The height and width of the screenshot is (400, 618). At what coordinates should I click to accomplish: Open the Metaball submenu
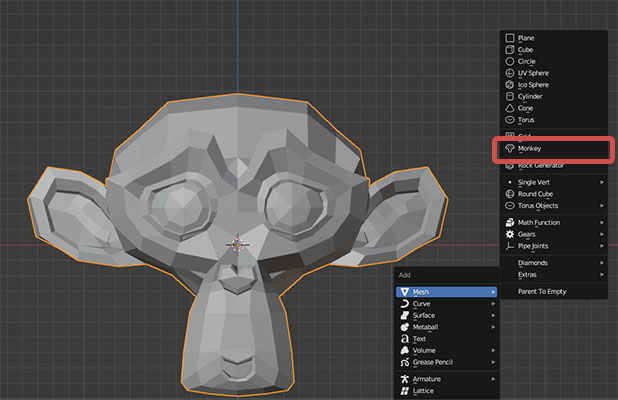(x=447, y=327)
